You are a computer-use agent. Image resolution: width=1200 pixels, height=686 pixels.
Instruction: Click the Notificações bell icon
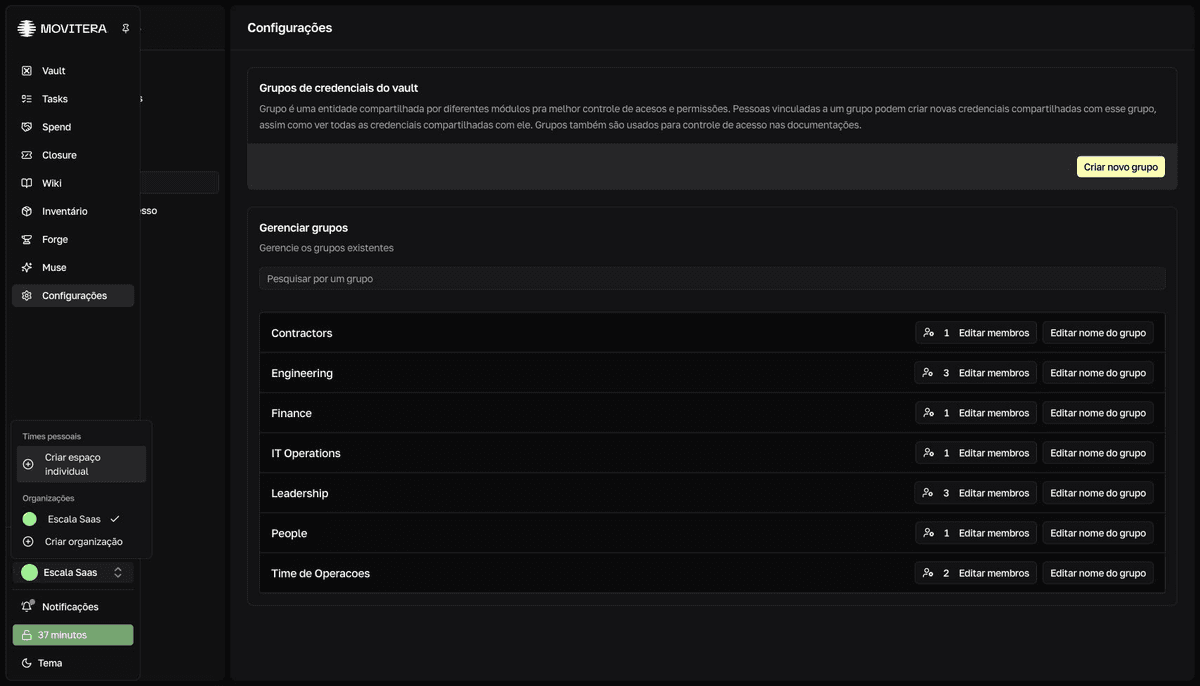click(x=27, y=606)
